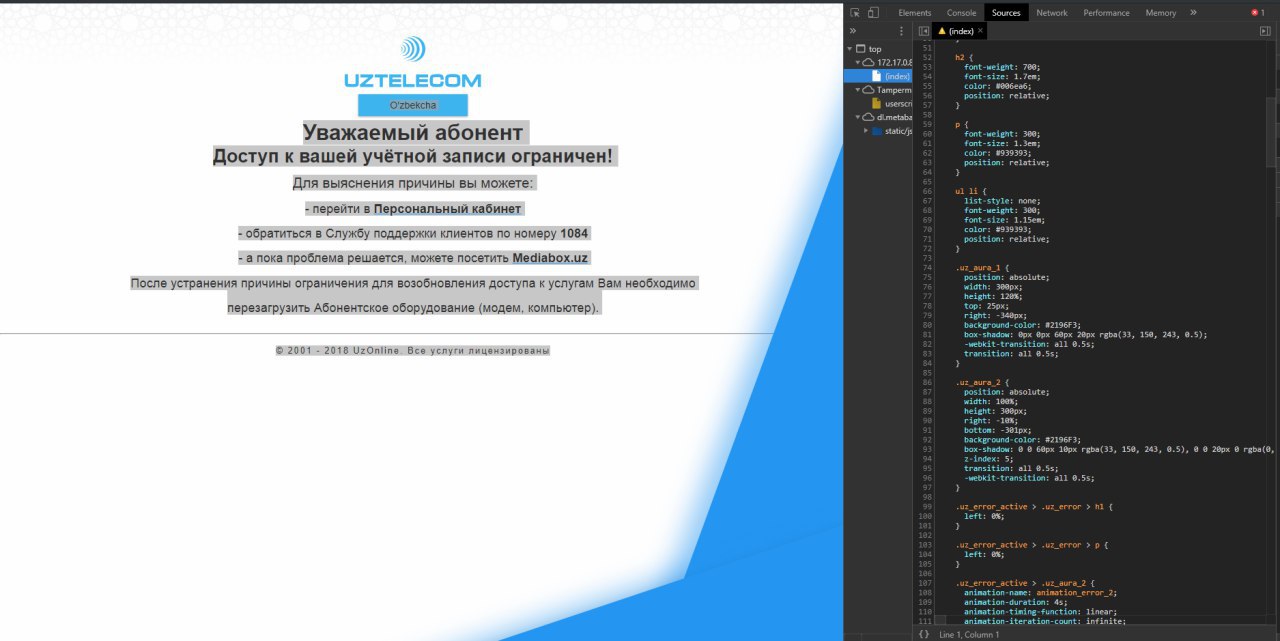The width and height of the screenshot is (1280, 641).
Task: Switch to the Performance tab
Action: pyautogui.click(x=1106, y=13)
